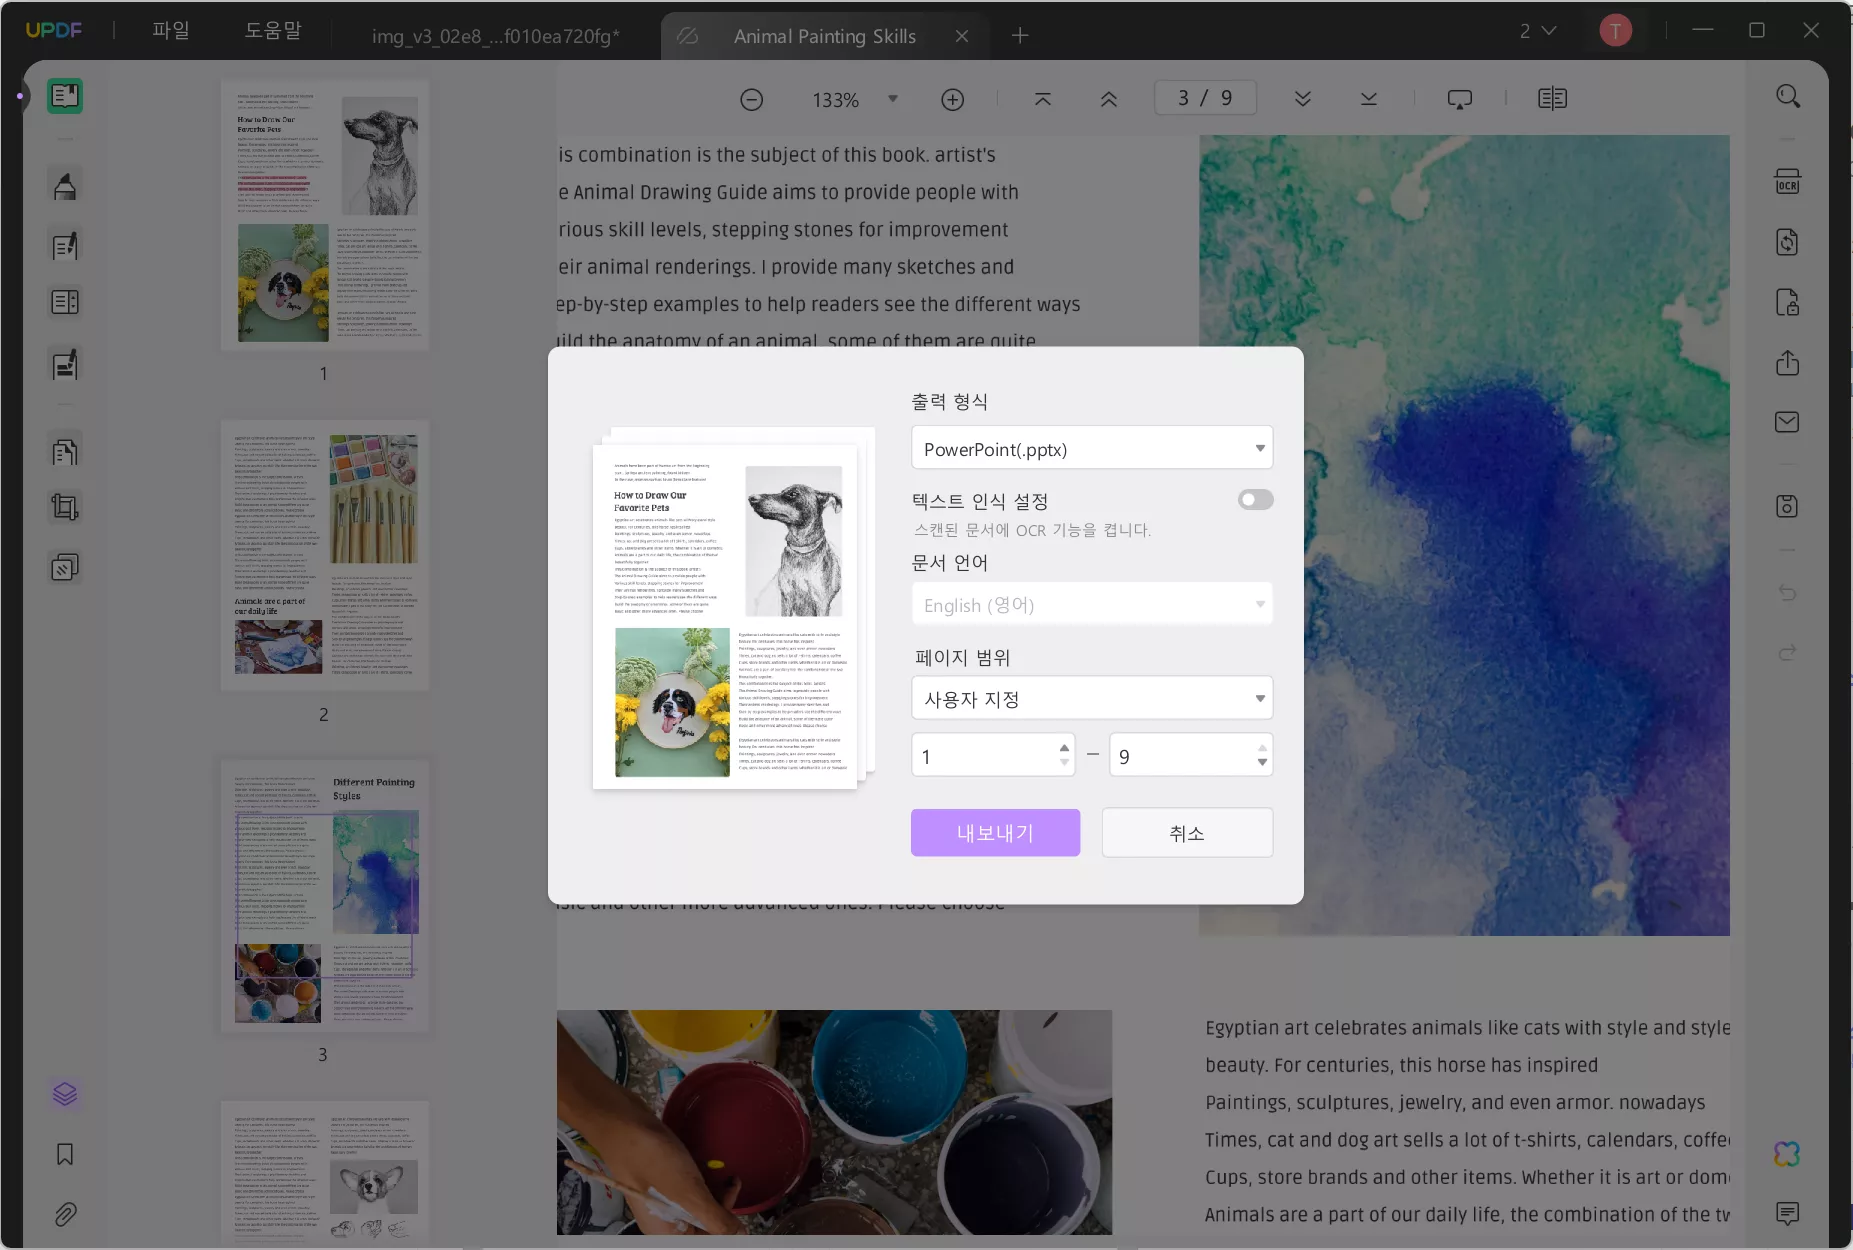Open the 도움말 menu

point(273,31)
